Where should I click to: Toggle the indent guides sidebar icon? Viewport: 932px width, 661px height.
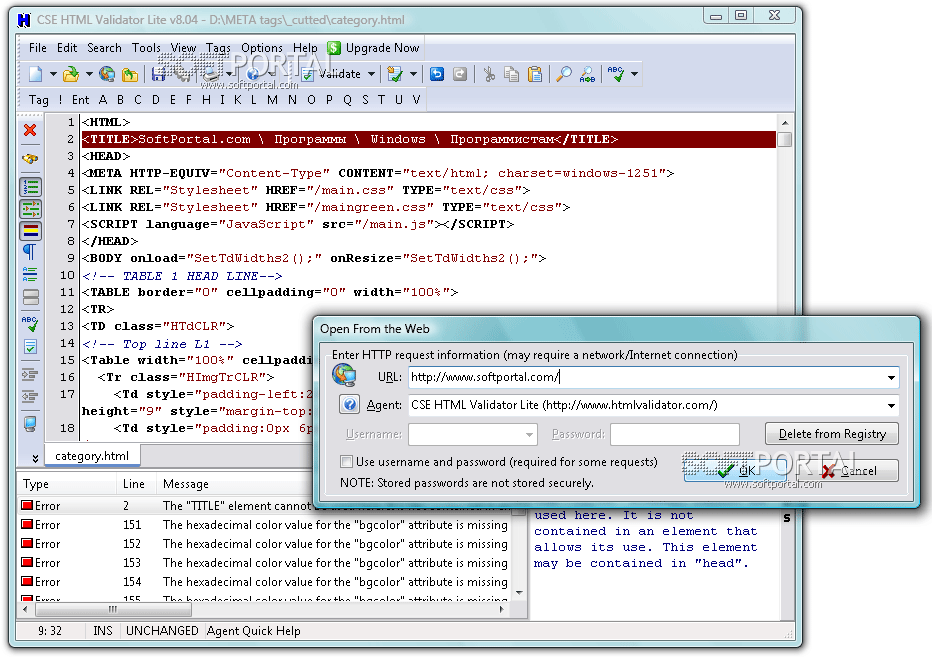click(30, 209)
